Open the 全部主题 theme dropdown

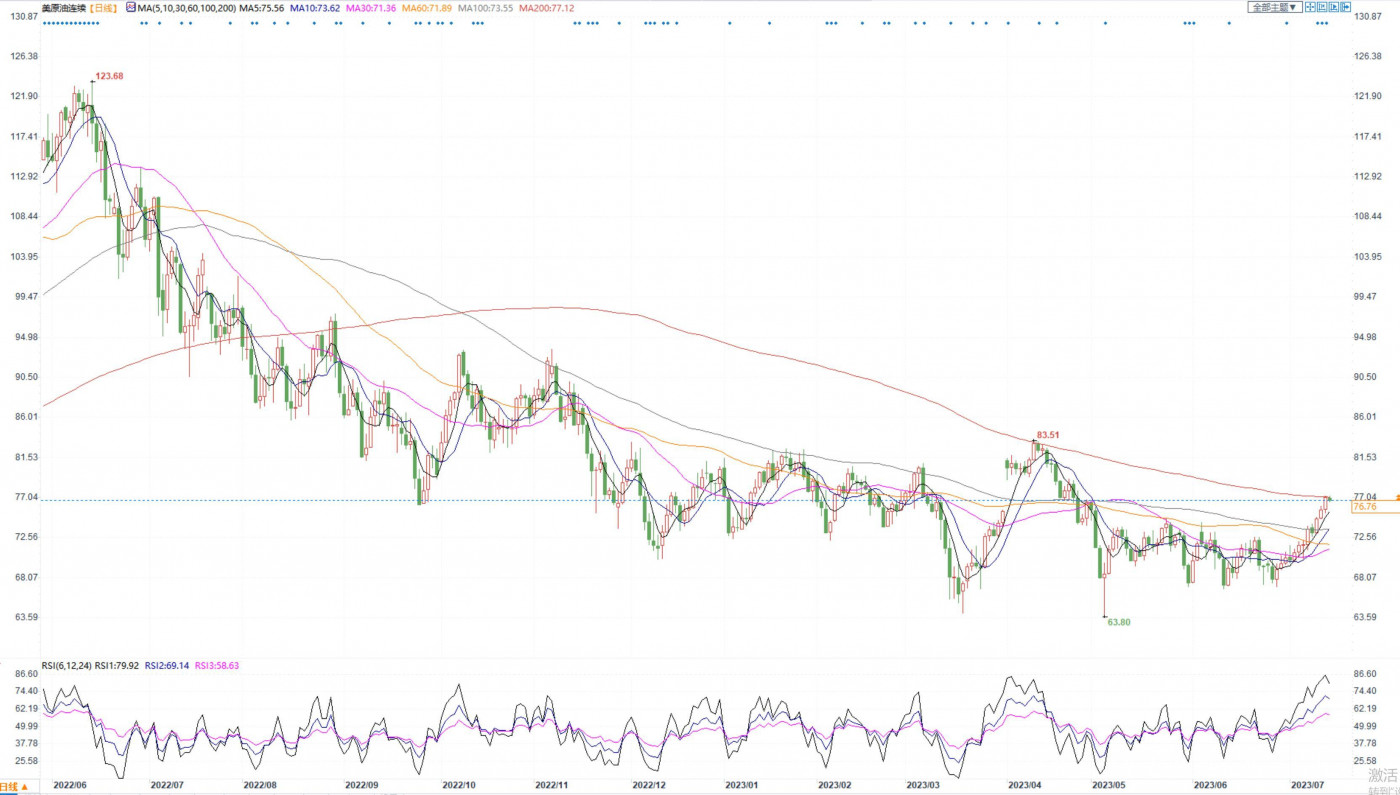1274,7
